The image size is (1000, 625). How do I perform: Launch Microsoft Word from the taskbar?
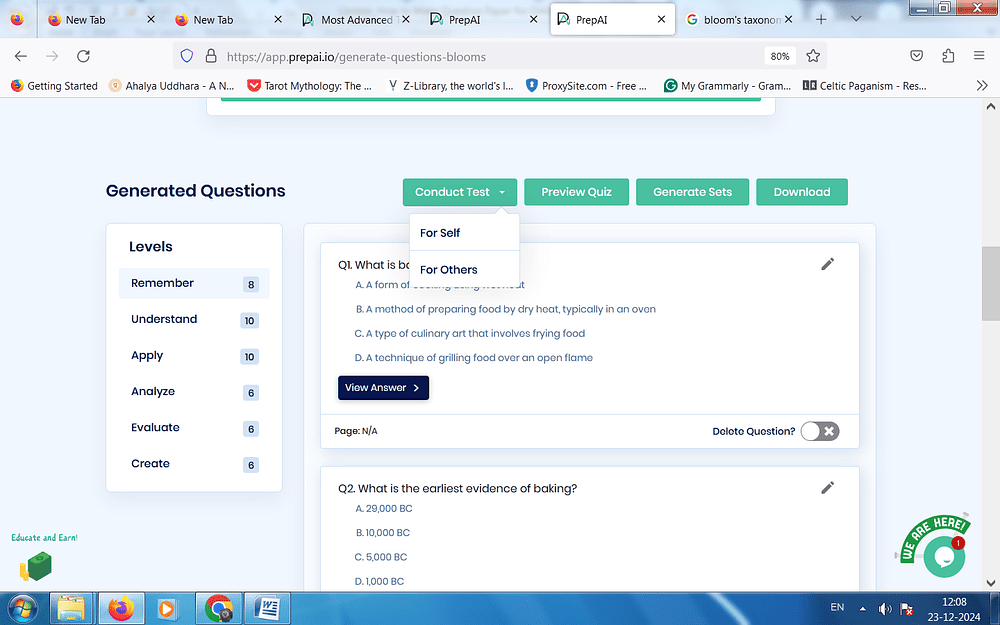[x=269, y=607]
